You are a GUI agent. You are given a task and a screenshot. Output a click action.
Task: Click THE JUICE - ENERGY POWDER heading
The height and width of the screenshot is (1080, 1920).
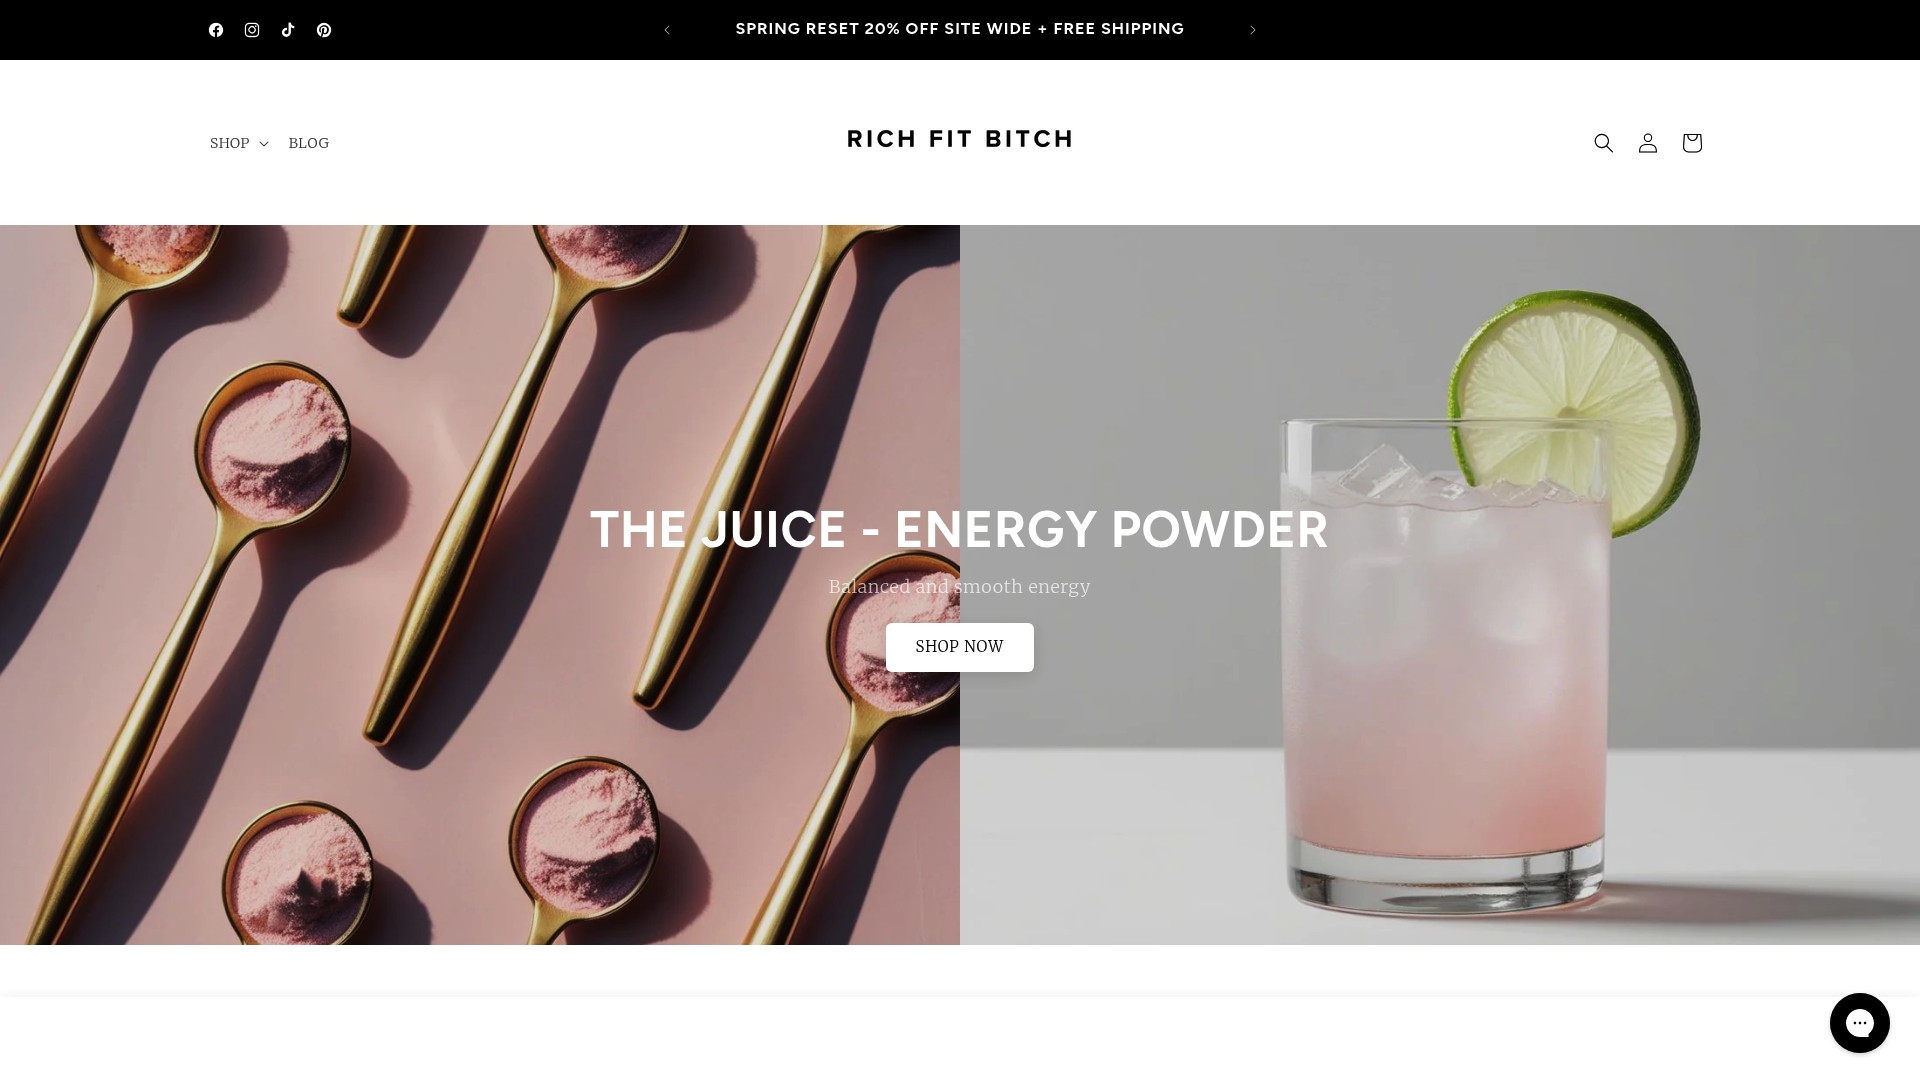point(960,530)
